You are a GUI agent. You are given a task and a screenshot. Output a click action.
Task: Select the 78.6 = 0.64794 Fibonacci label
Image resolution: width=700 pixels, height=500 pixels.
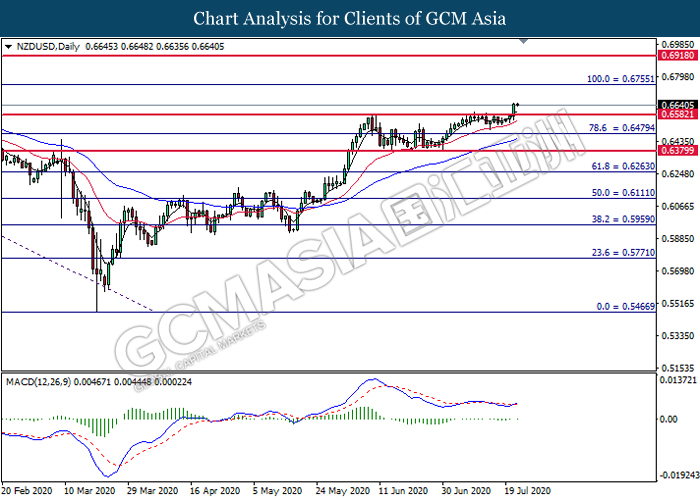tap(619, 128)
